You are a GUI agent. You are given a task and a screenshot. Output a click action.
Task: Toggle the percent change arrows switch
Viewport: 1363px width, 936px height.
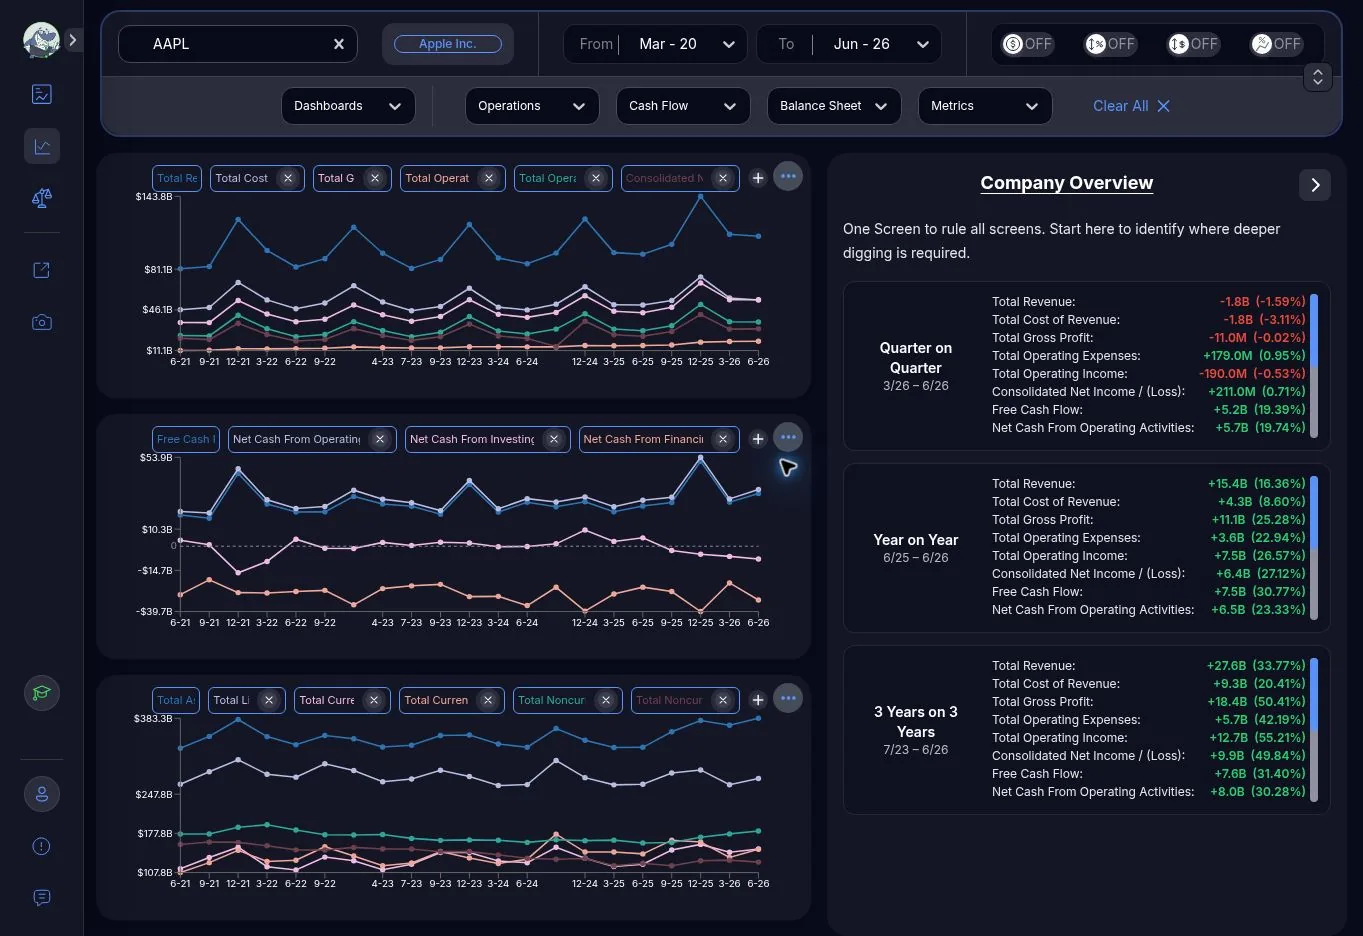coord(1111,44)
